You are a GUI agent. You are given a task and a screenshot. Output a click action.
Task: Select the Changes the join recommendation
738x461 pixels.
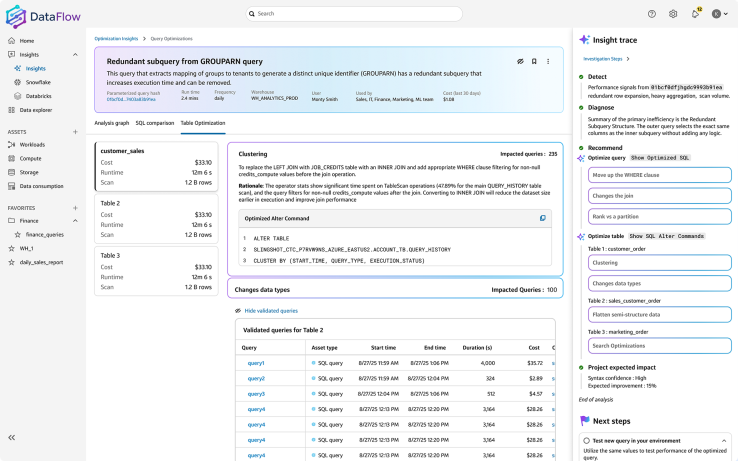pos(659,195)
